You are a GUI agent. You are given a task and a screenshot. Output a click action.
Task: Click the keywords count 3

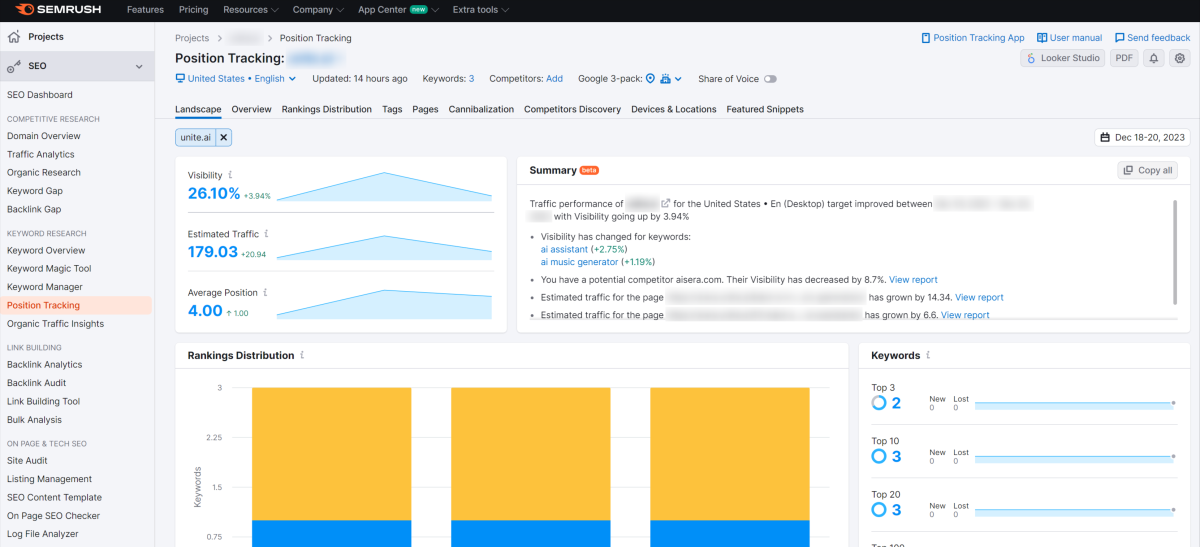click(471, 79)
